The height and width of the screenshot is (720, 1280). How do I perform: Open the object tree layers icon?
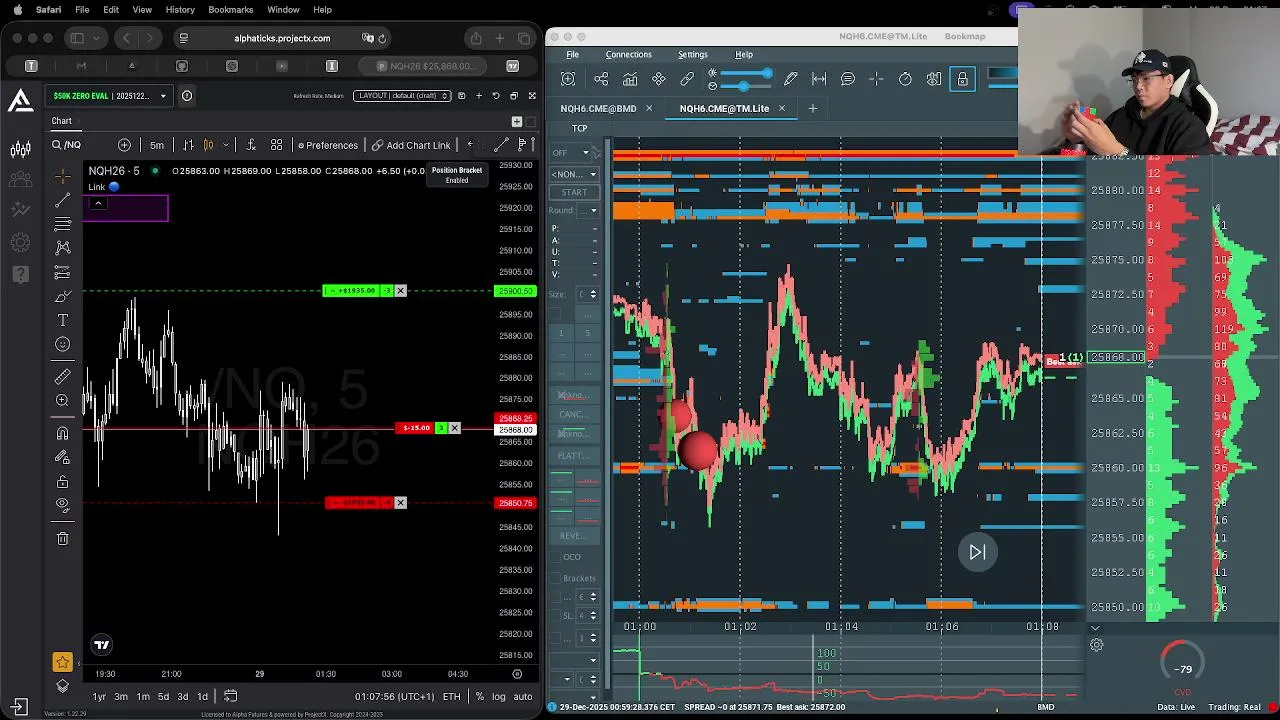coord(62,685)
